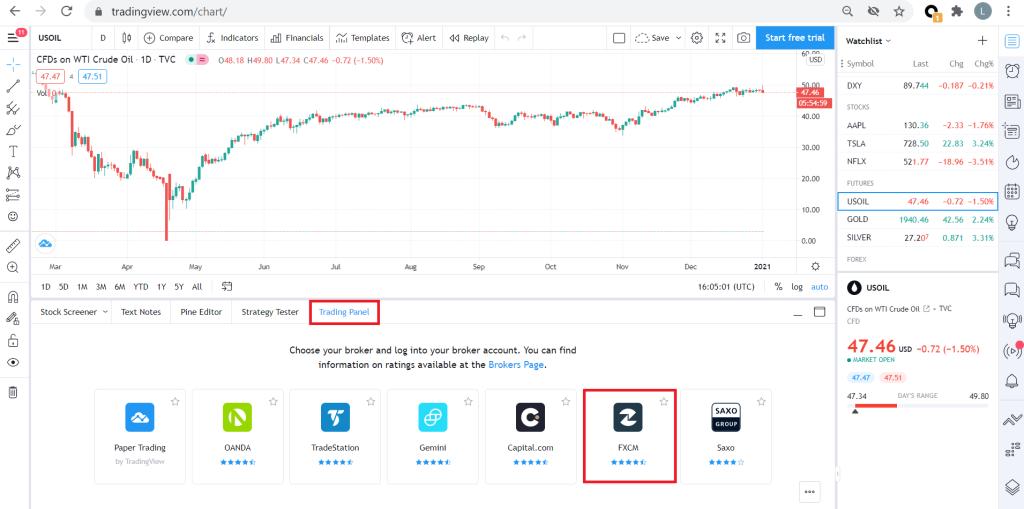
Task: Switch to Trading Panel tab
Action: coord(344,312)
